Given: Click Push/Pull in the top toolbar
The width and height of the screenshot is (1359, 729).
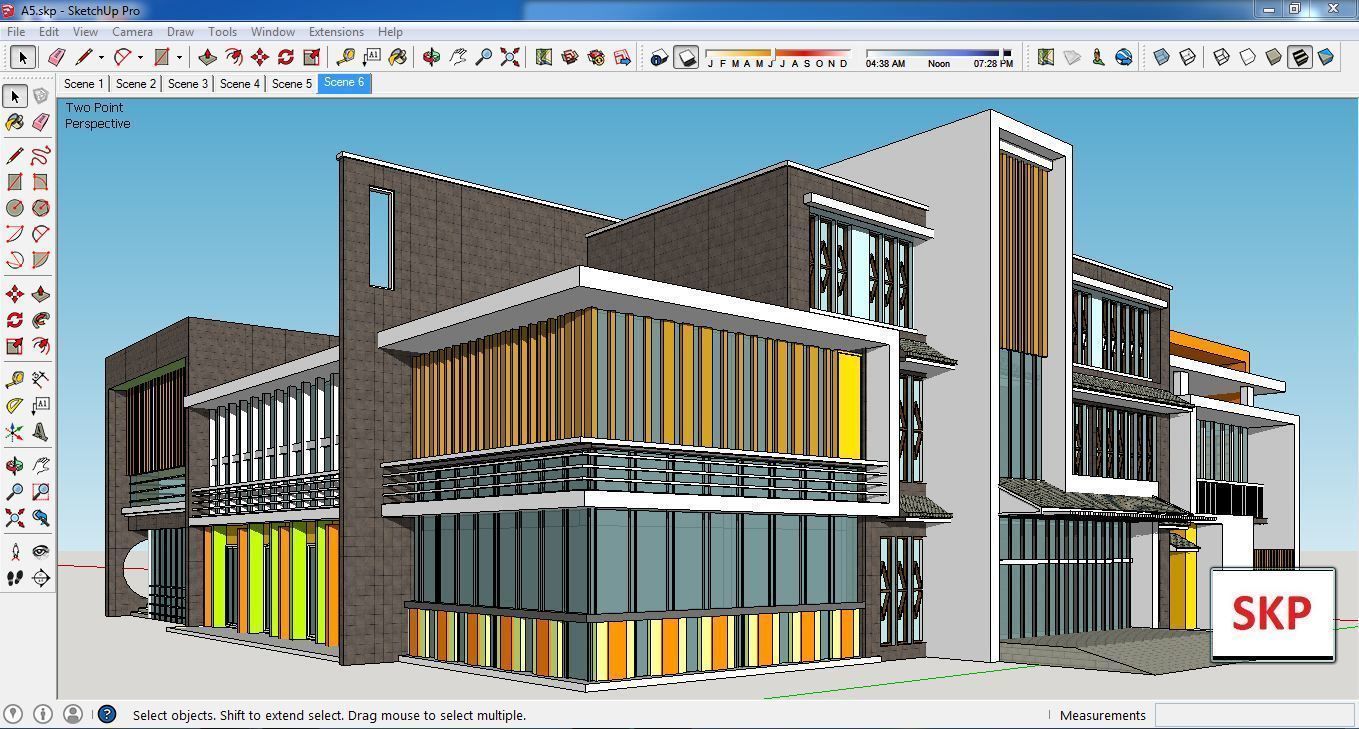Looking at the screenshot, I should pyautogui.click(x=208, y=57).
